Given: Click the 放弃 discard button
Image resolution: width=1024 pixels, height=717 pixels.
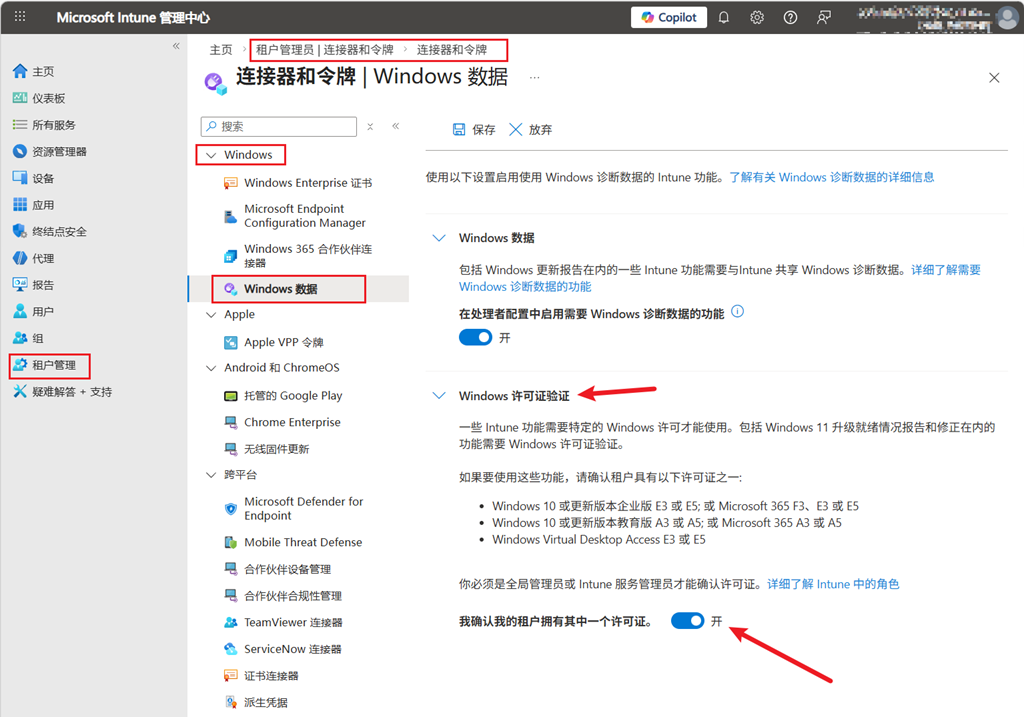Looking at the screenshot, I should [x=530, y=130].
